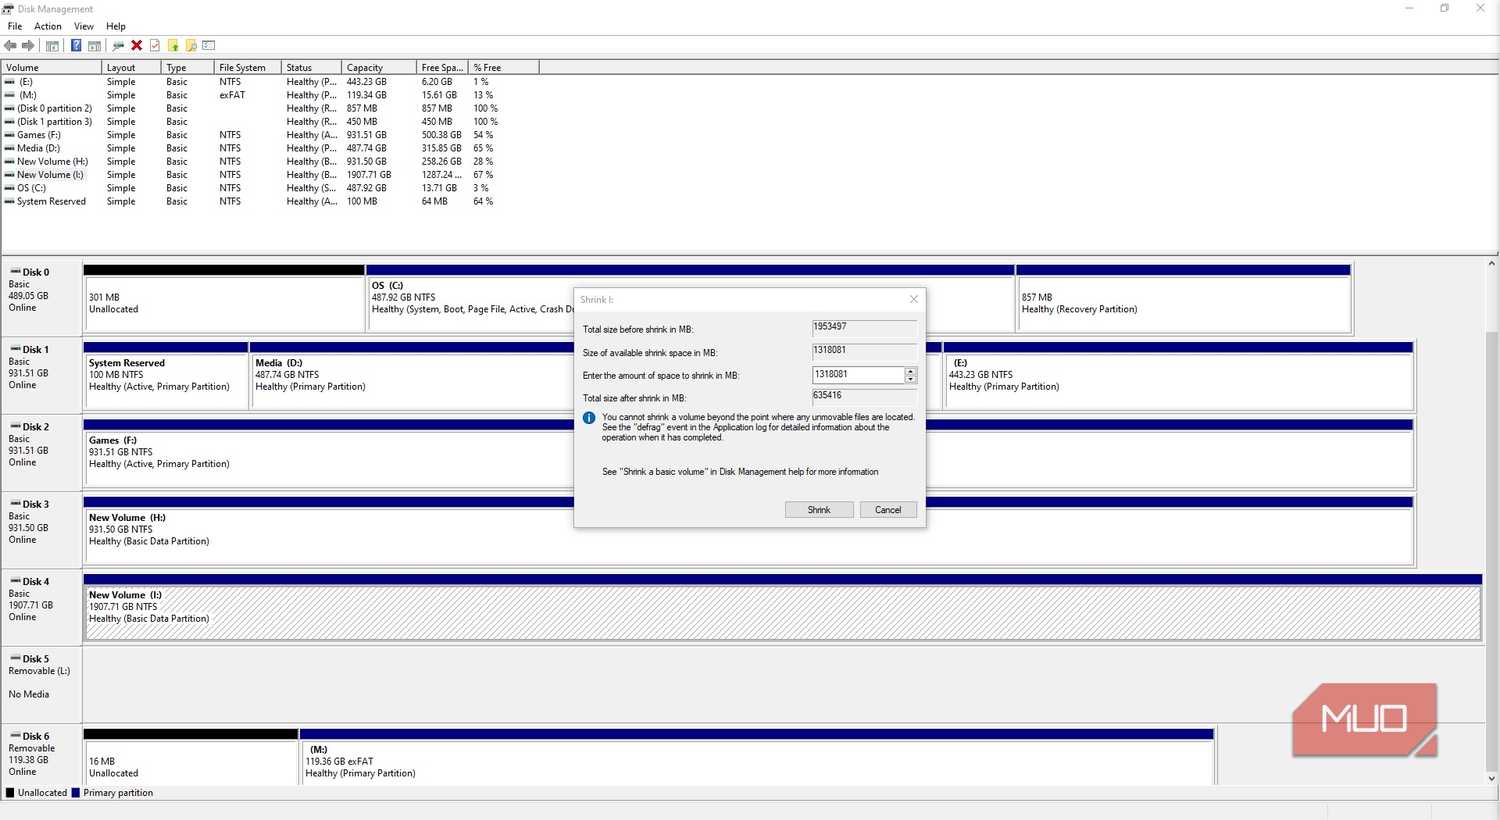
Task: Sort by the File System column header
Action: tap(247, 68)
